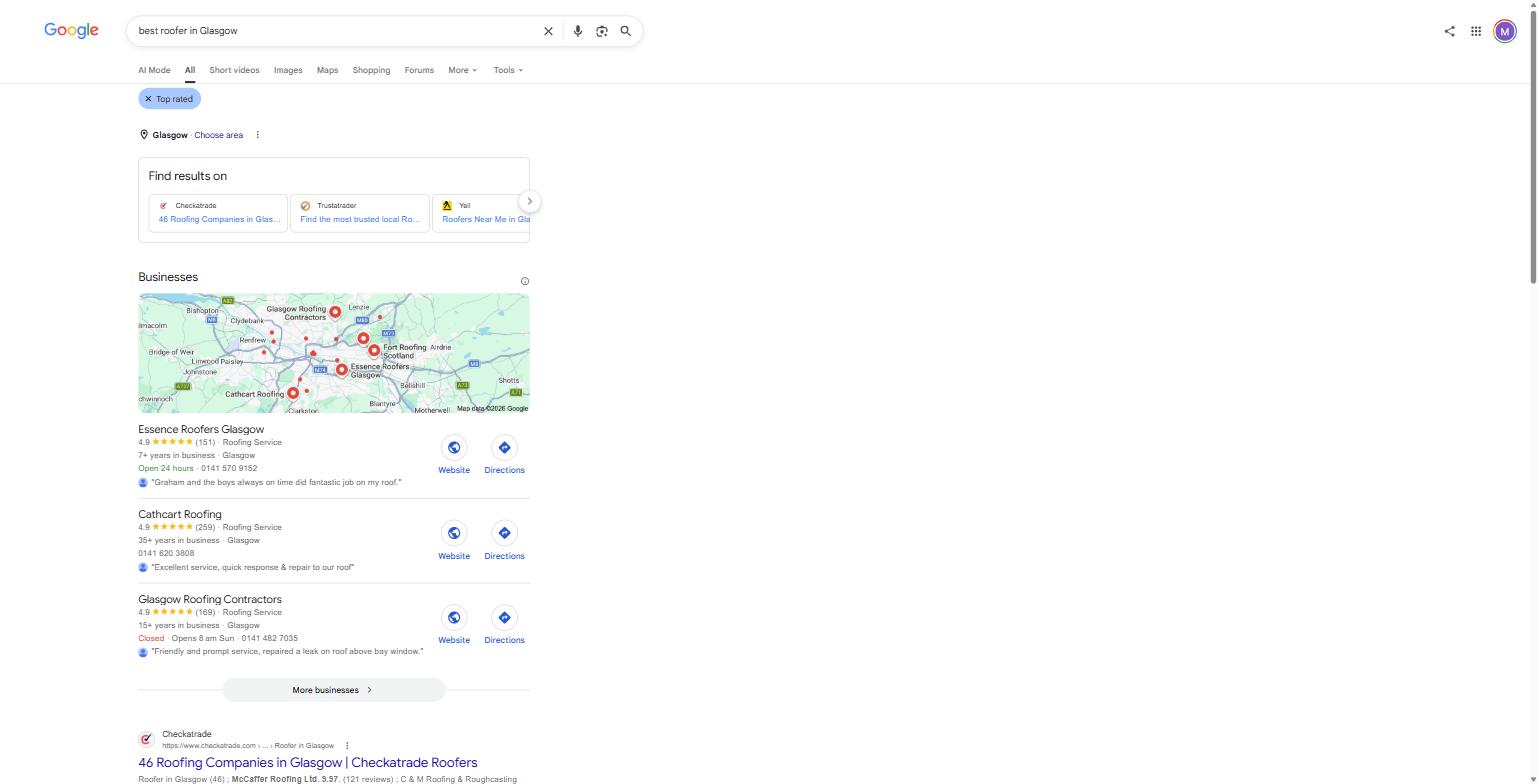Click phone number 0141 620 3808
Screen dimensions: 1538x784
click(166, 553)
